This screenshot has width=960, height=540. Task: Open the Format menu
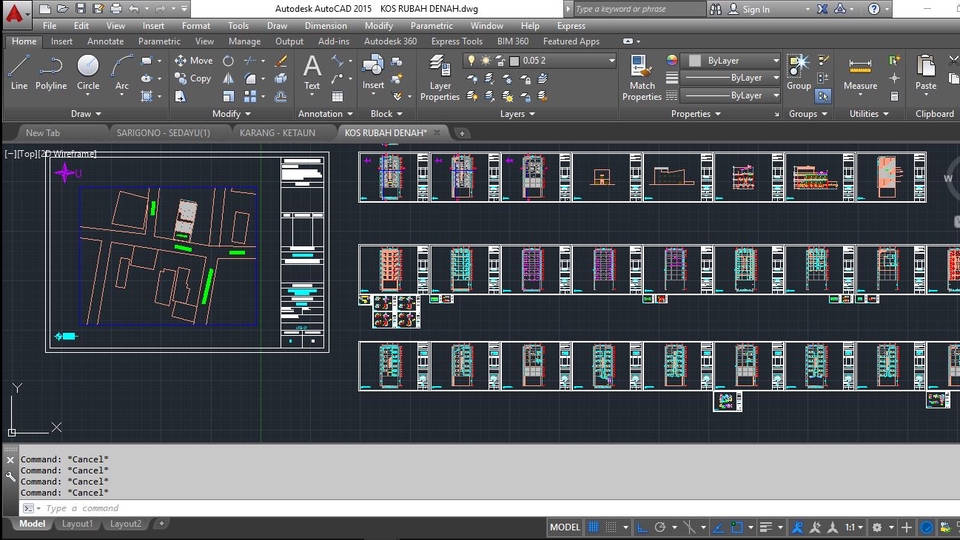196,26
